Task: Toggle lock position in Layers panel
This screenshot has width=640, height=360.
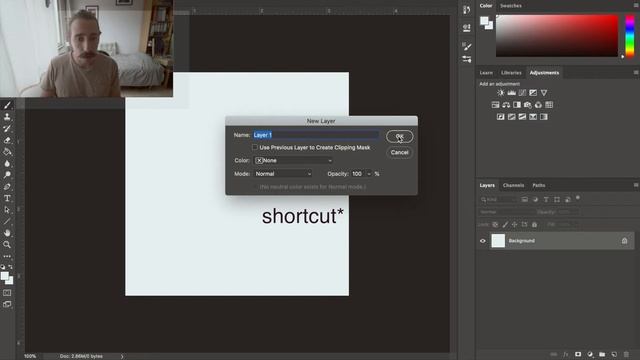Action: [x=514, y=224]
